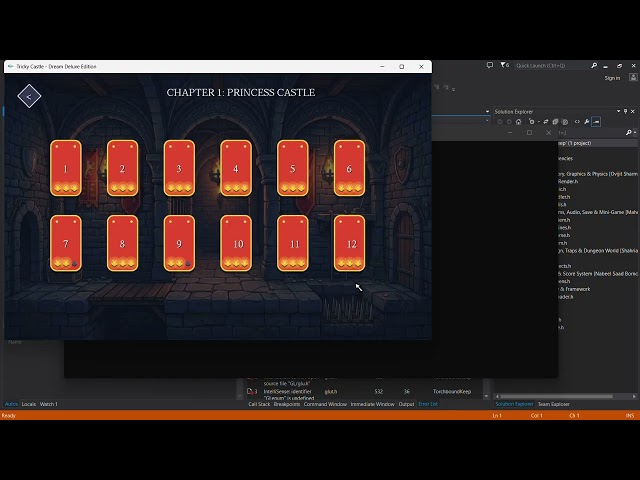This screenshot has width=640, height=480.
Task: Open Immediate Window tab
Action: (x=373, y=404)
